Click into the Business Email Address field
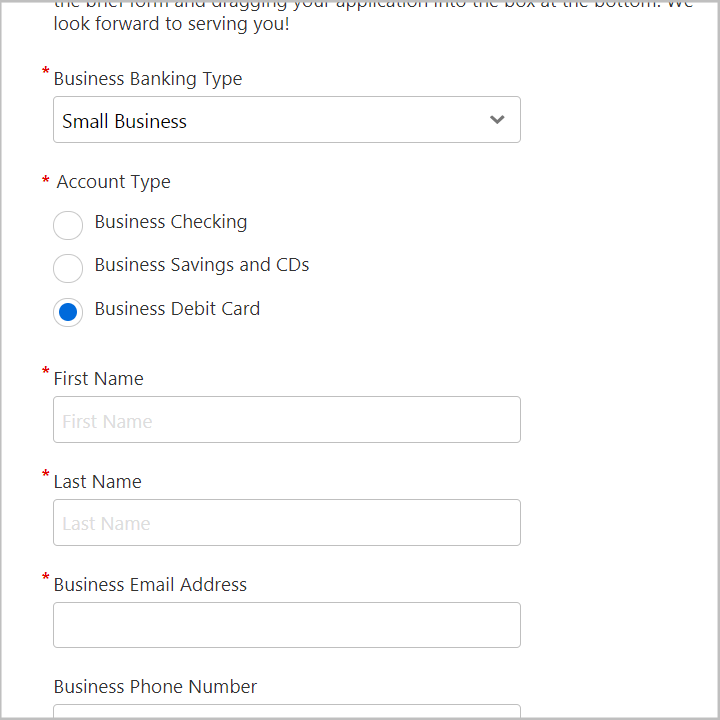 tap(287, 625)
